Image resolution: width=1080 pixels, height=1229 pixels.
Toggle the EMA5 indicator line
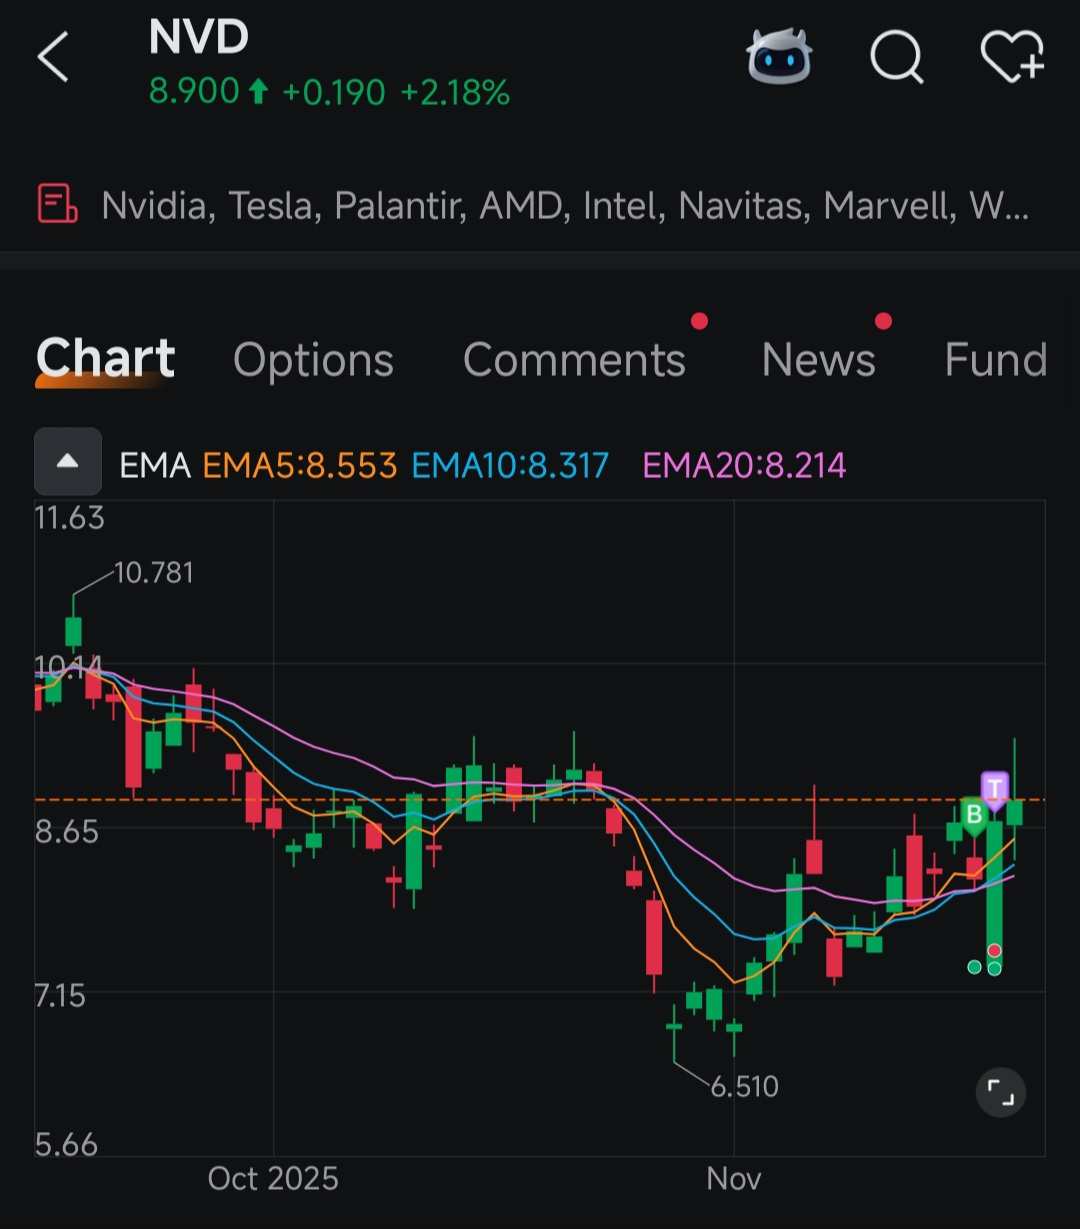tap(298, 465)
